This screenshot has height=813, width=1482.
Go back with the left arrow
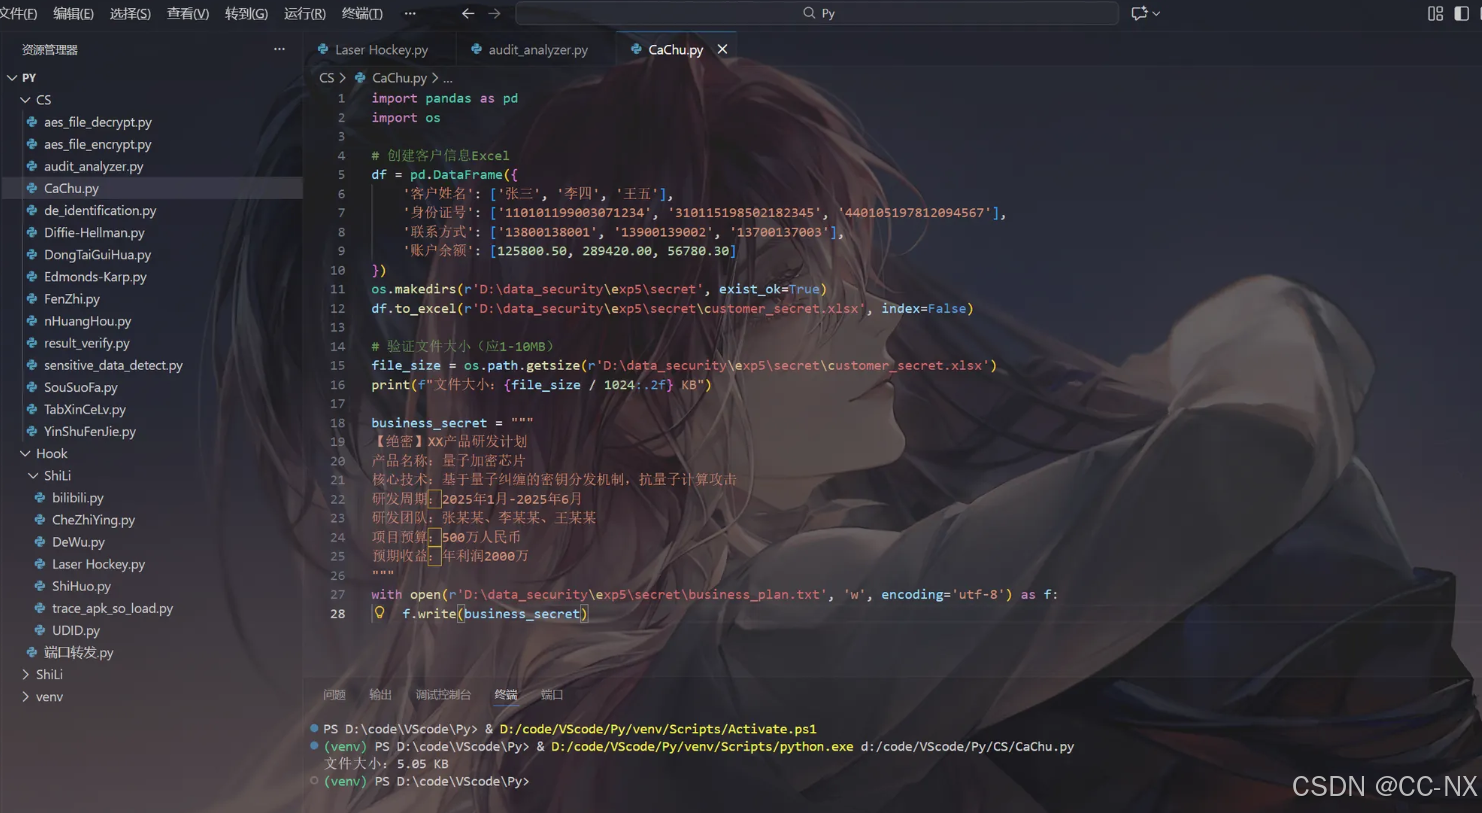pos(467,13)
